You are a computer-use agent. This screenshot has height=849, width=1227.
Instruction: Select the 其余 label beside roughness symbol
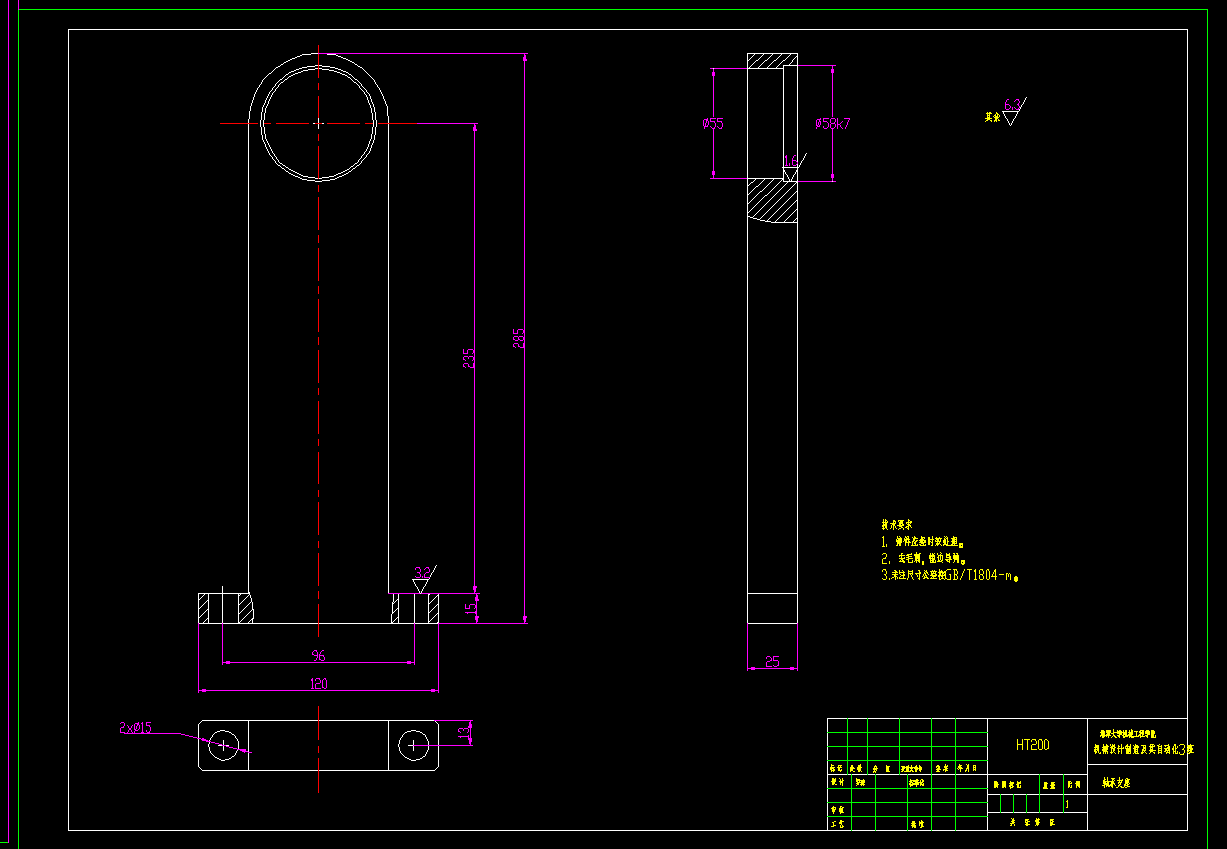[991, 117]
